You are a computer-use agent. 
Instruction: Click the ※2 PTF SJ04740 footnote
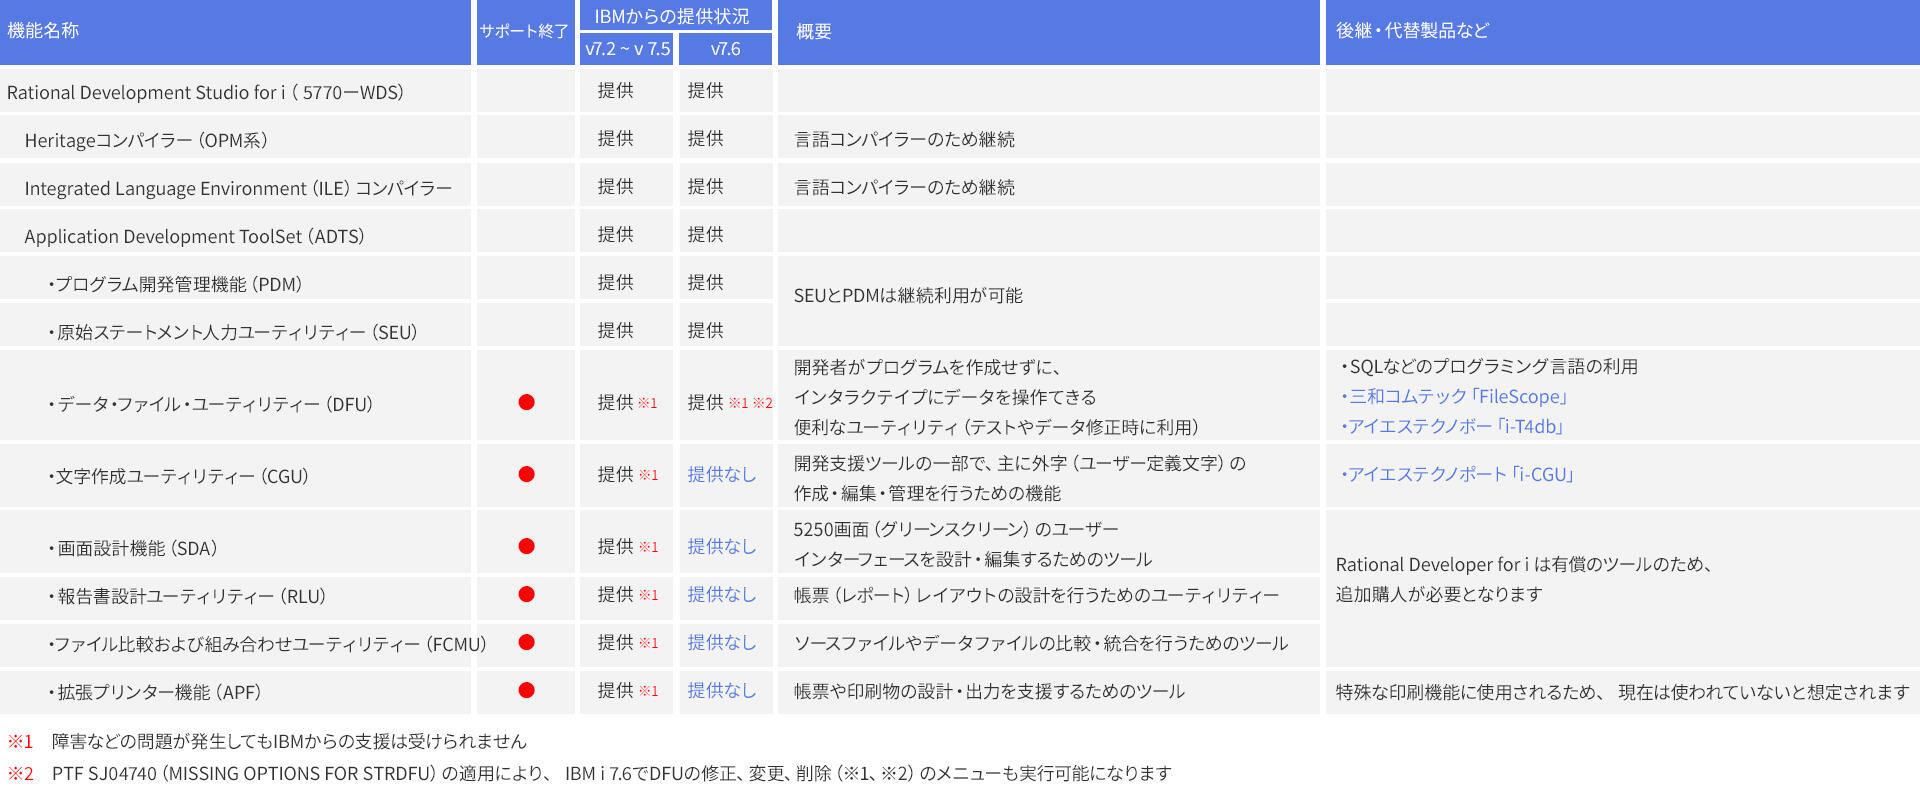click(x=610, y=773)
